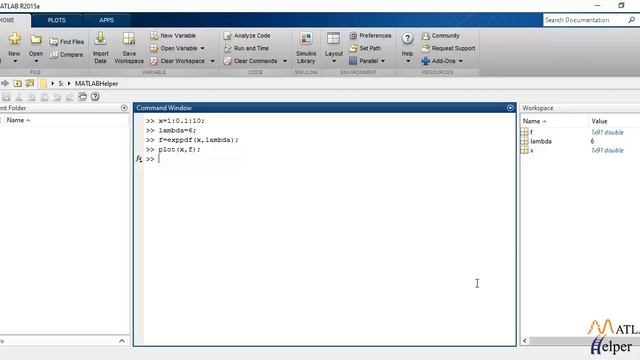Click Clear Commands
640x360 pixels.
pos(250,61)
